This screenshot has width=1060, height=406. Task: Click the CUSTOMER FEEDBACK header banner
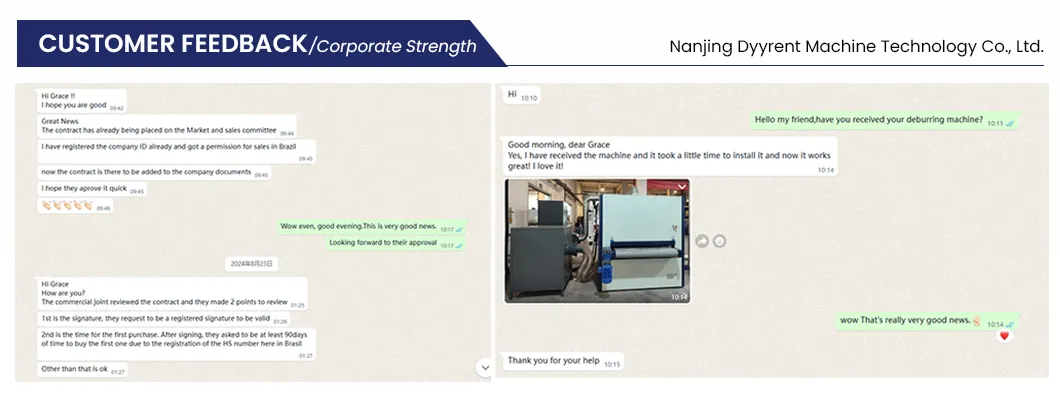pos(172,44)
